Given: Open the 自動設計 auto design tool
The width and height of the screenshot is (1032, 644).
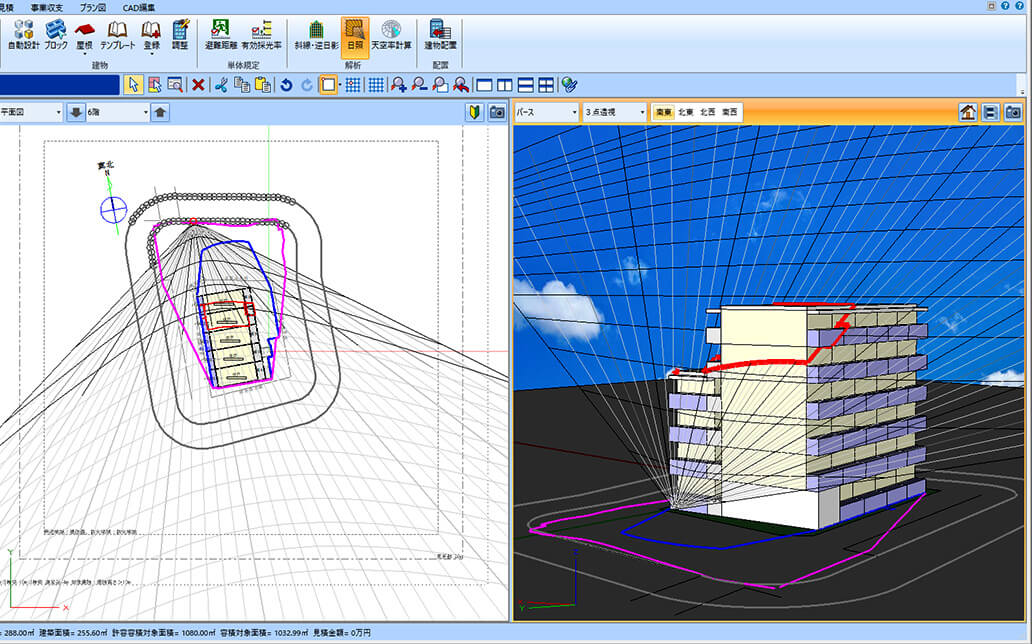Looking at the screenshot, I should pyautogui.click(x=22, y=34).
